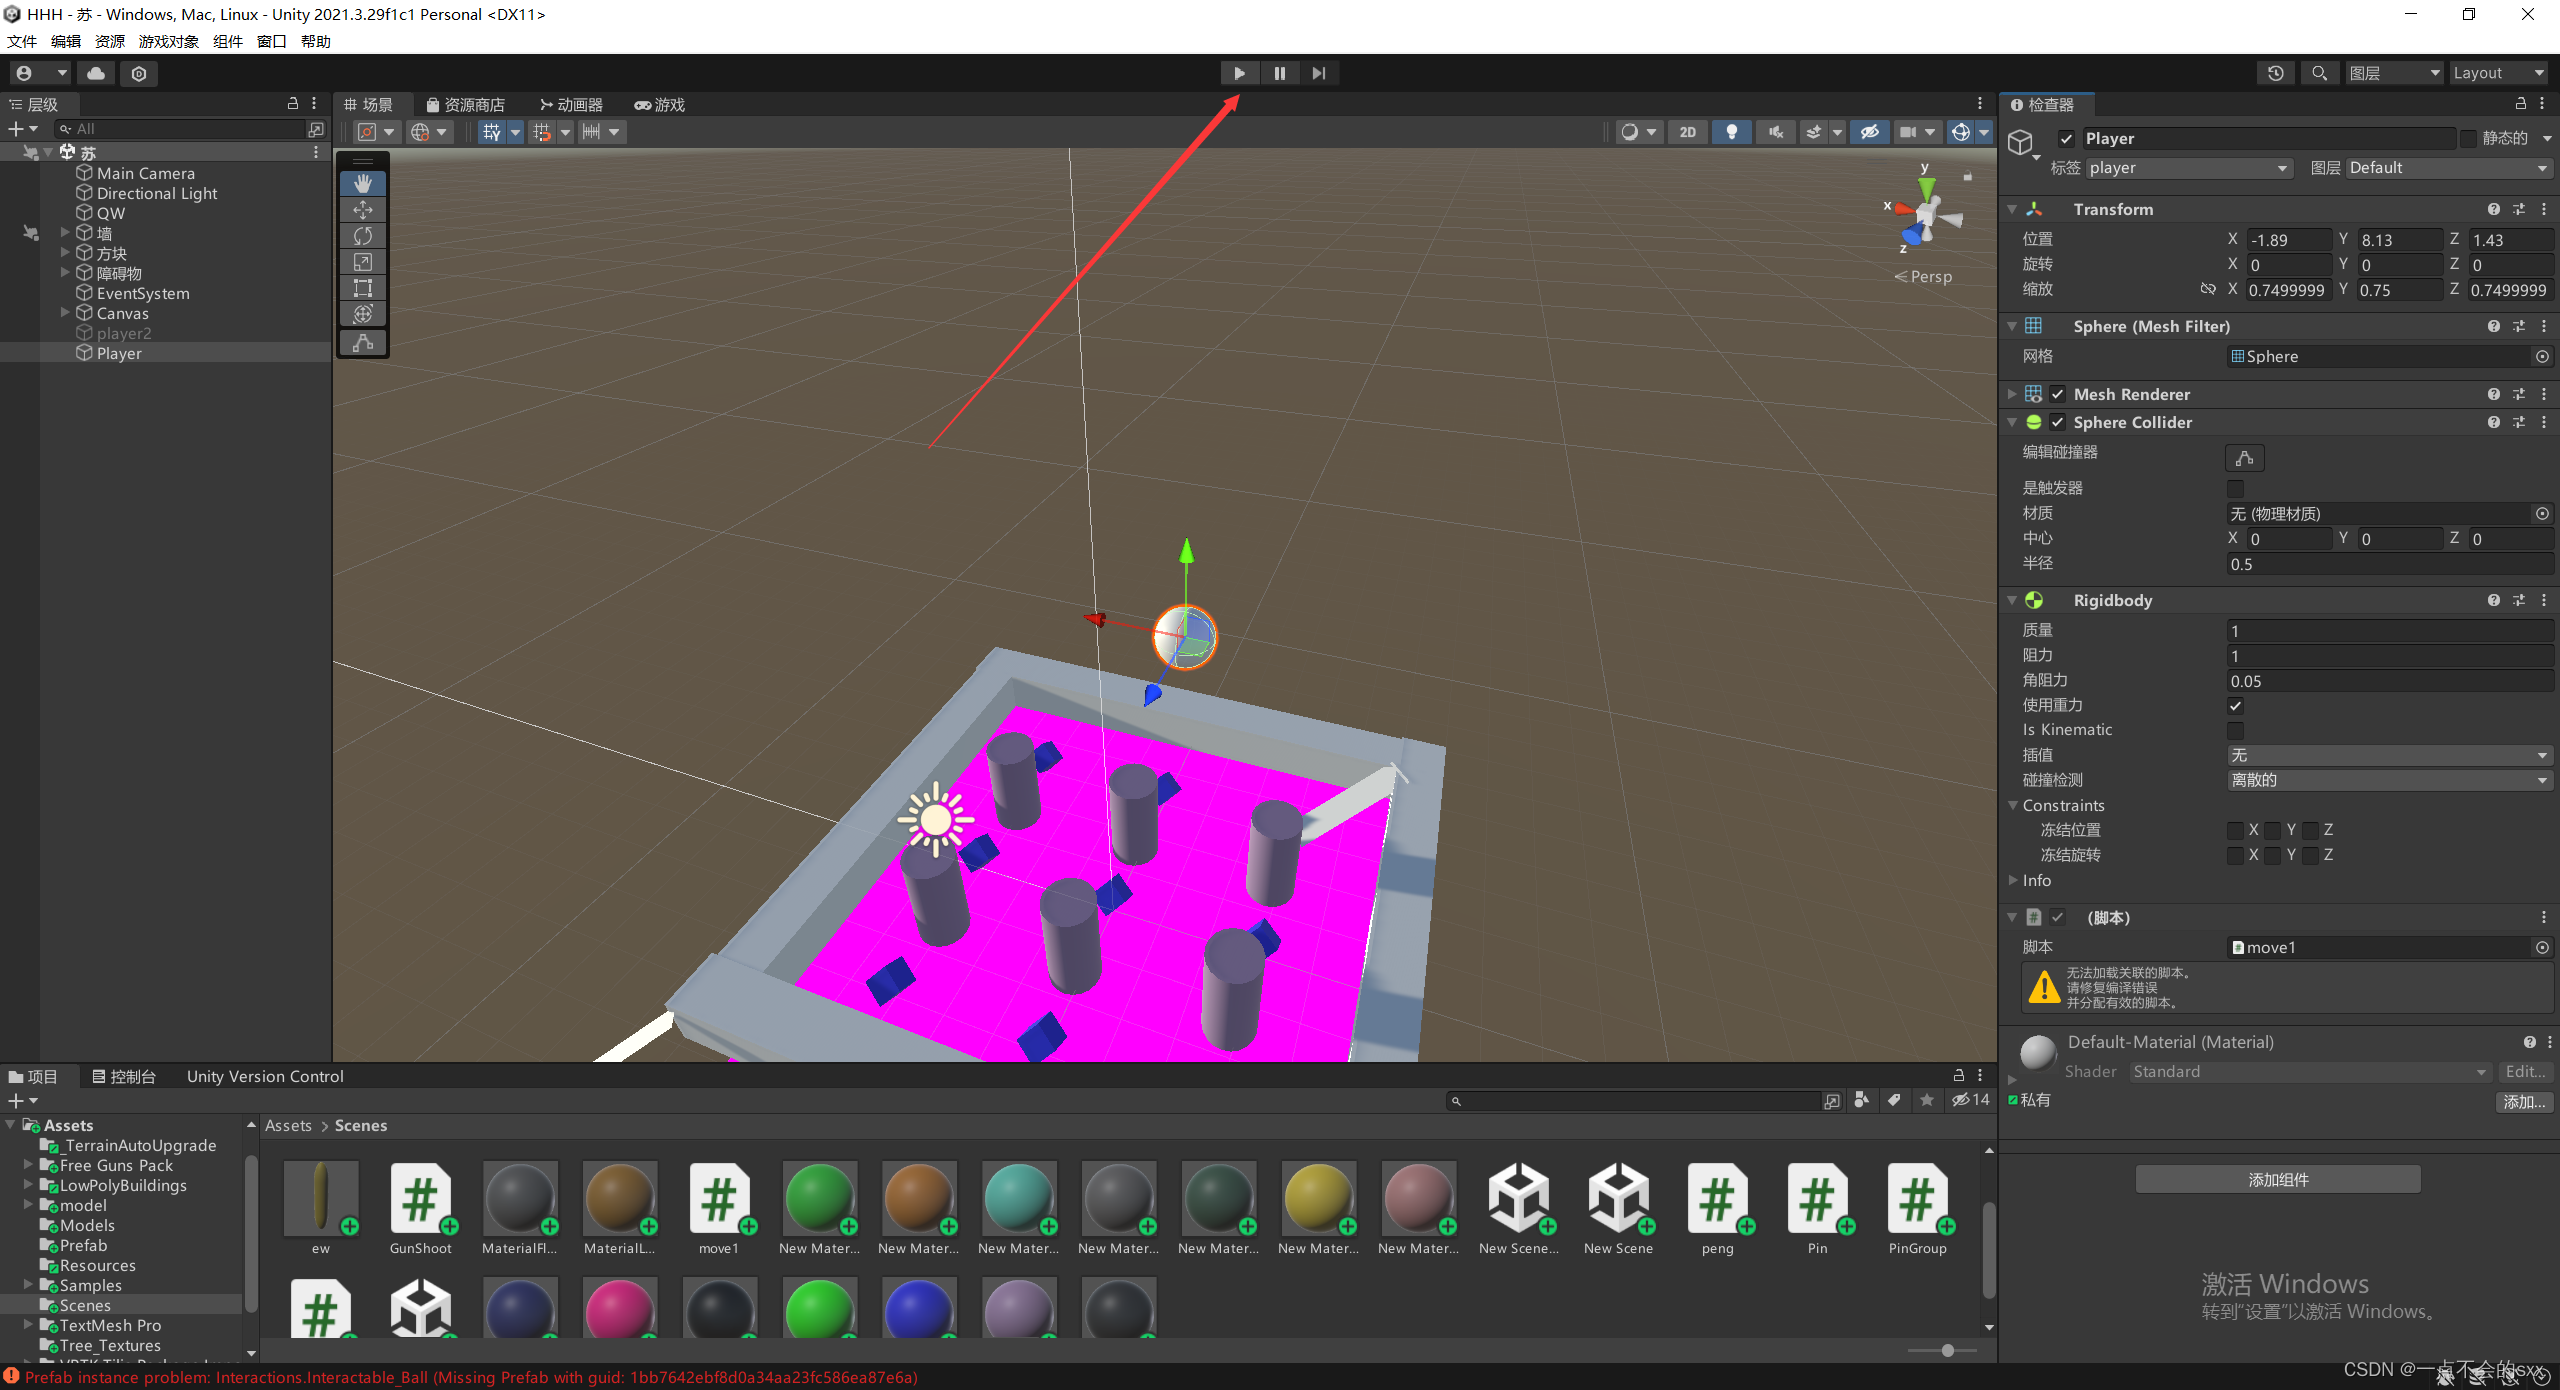2560x1390 pixels.
Task: Open the Layout dropdown
Action: [2496, 72]
